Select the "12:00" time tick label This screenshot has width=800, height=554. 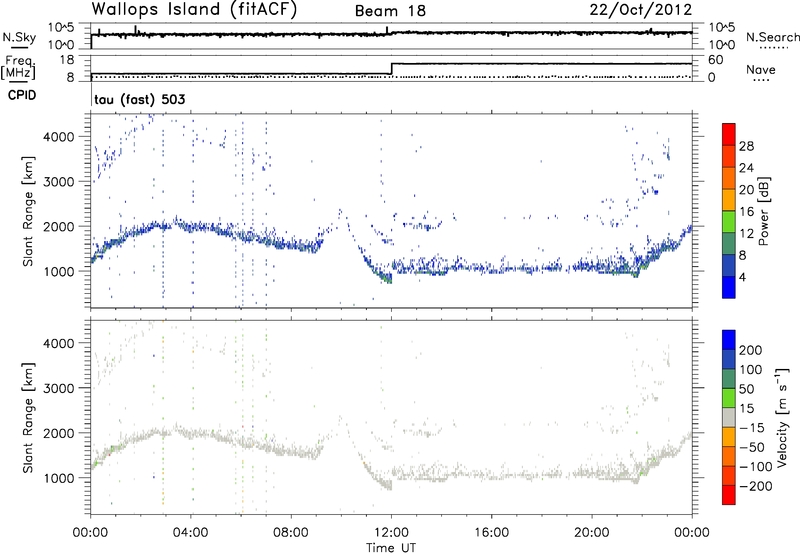pyautogui.click(x=391, y=533)
